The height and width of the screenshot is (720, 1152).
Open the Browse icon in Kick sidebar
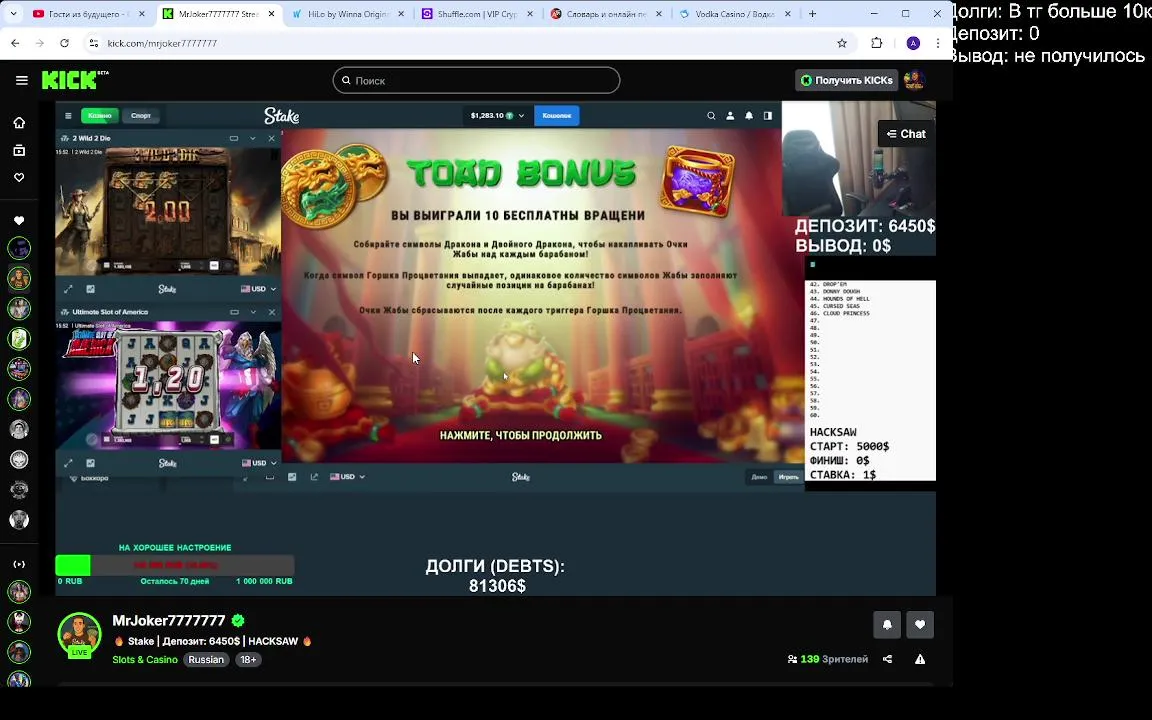19,150
